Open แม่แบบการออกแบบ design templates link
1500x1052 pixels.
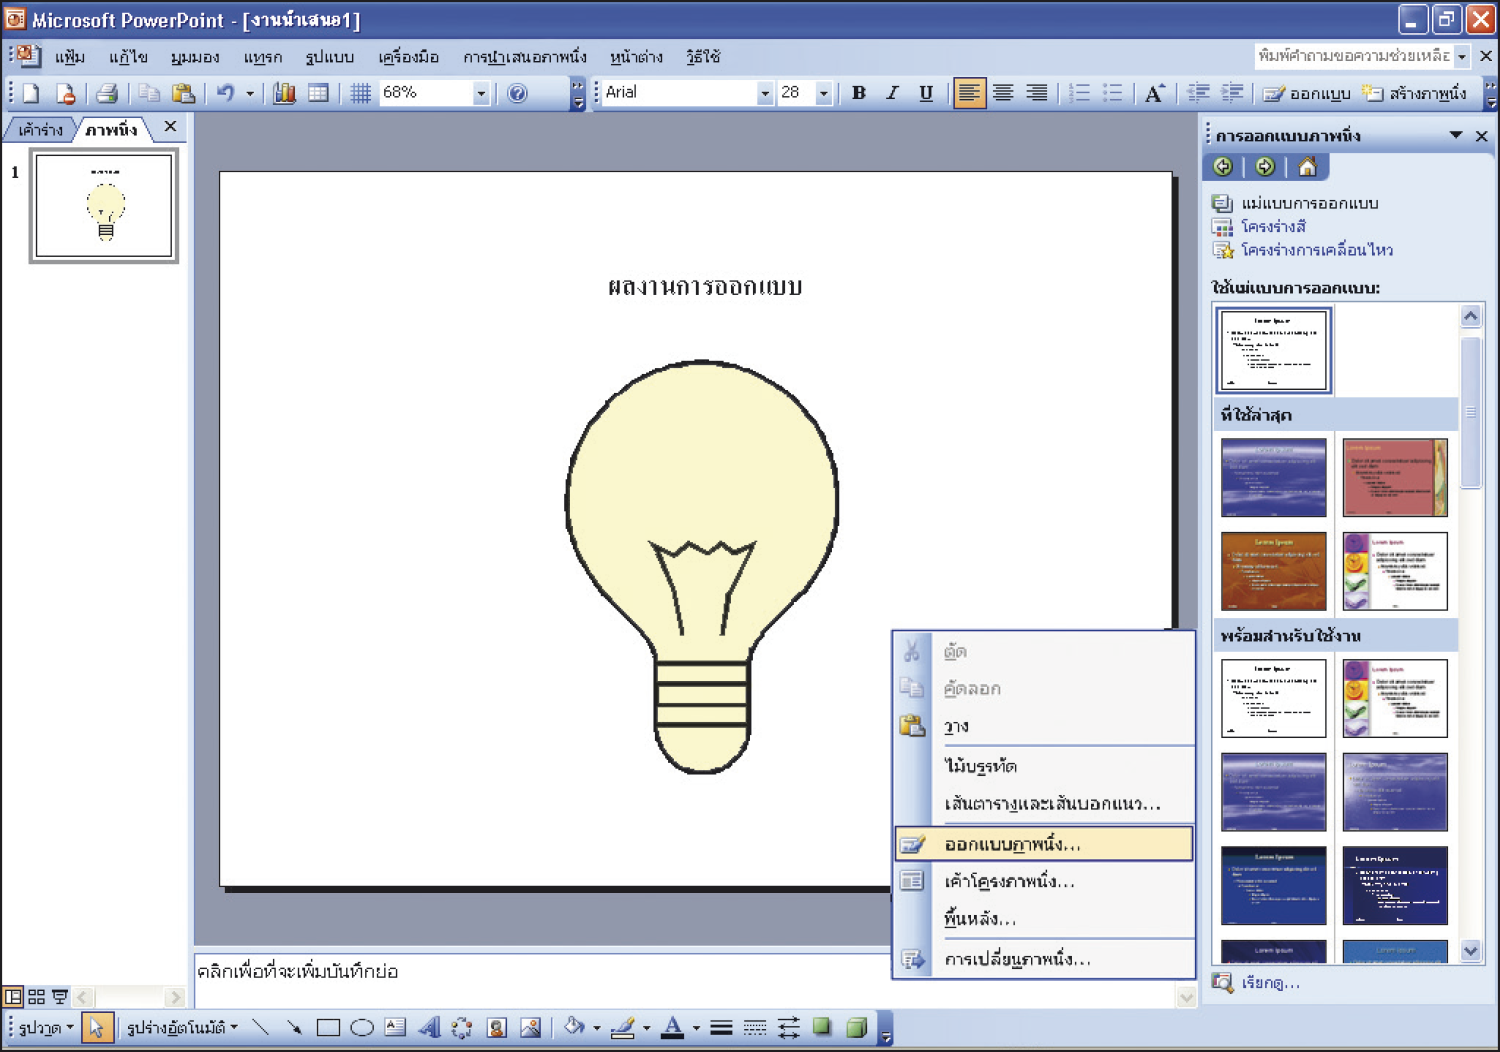click(x=1310, y=203)
